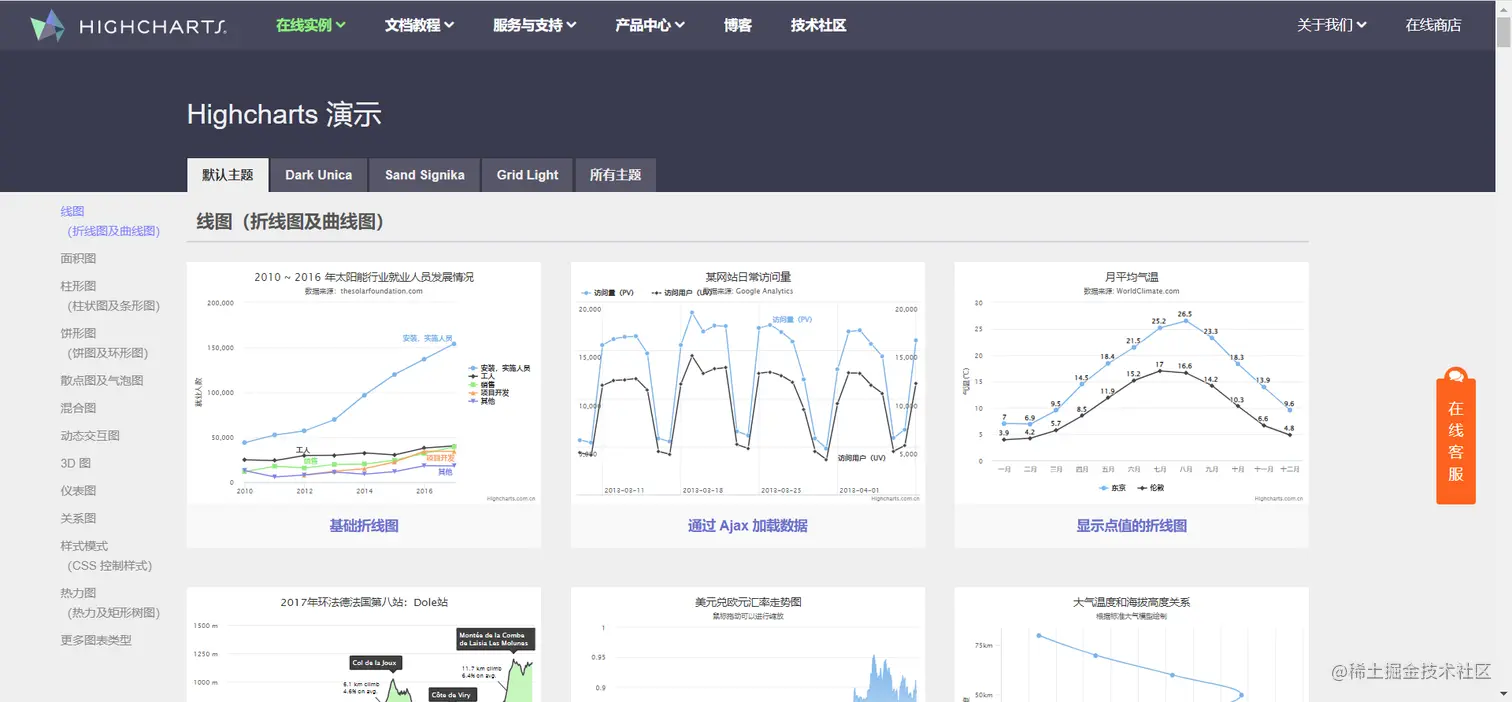Viewport: 1512px width, 702px height.
Task: Click the 月平均气温 chart thumbnail
Action: 1132,383
